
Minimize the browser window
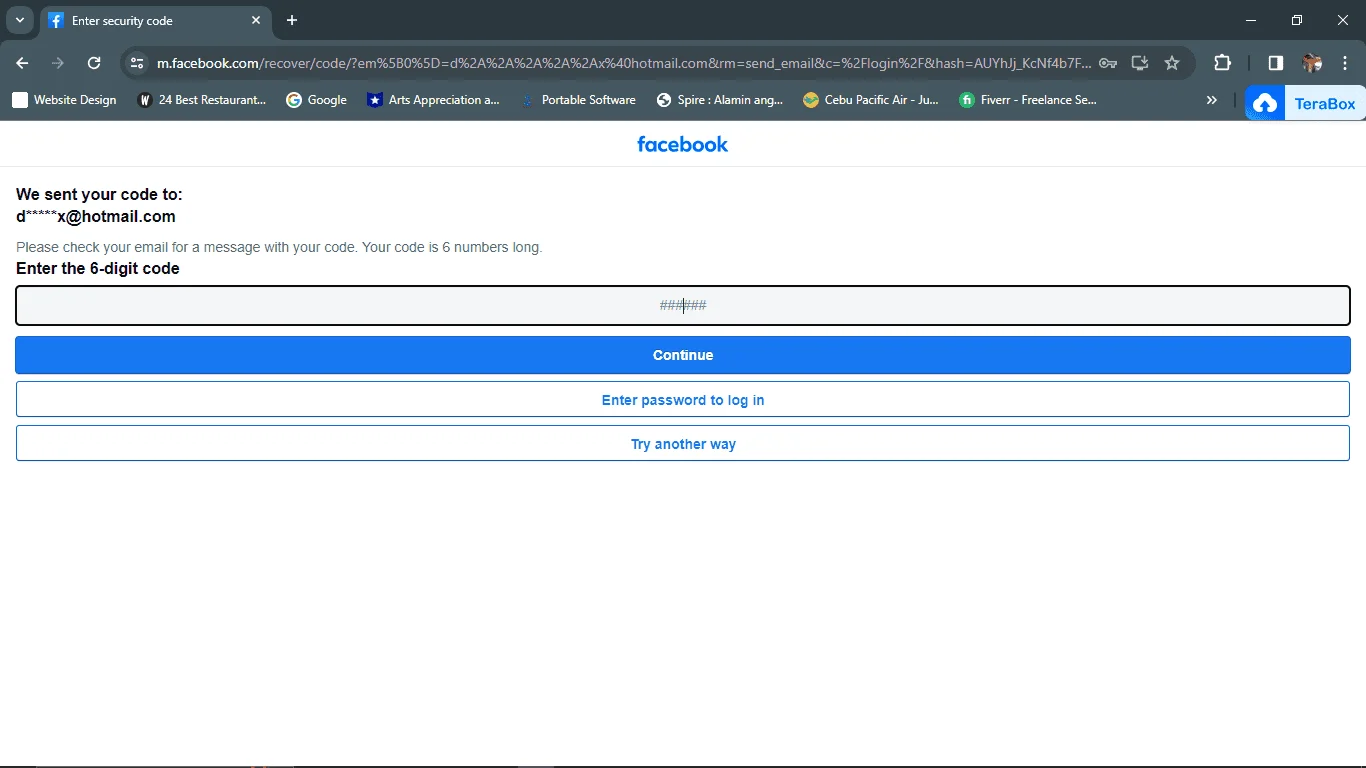tap(1251, 20)
